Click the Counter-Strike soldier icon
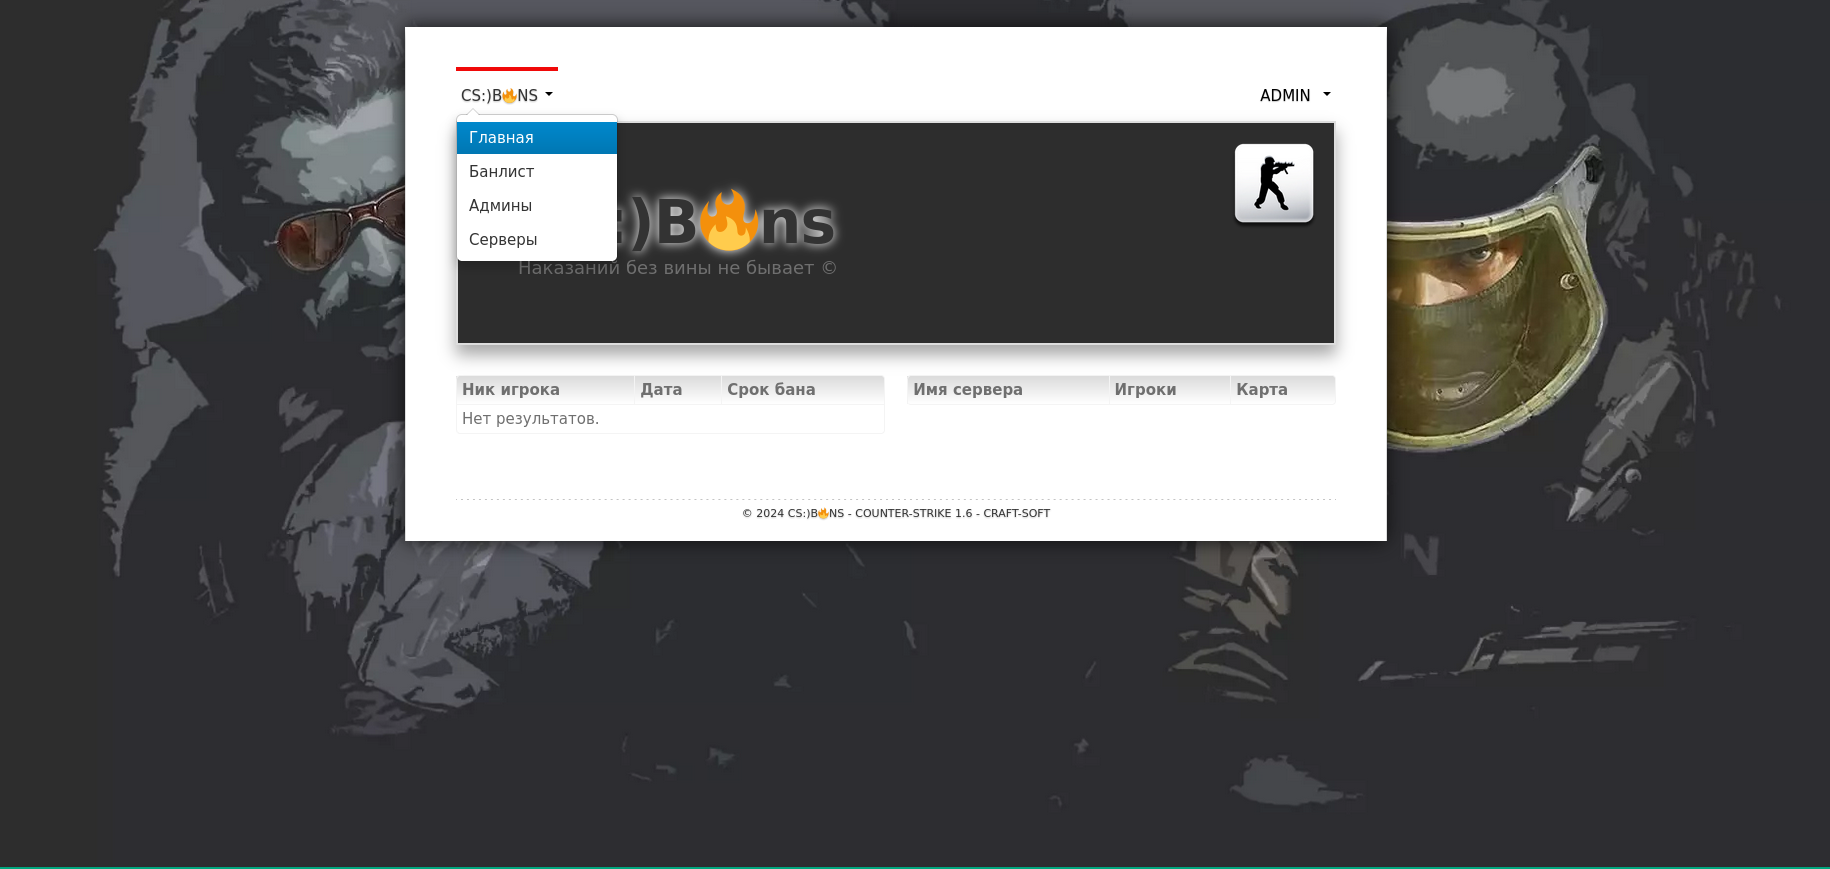The width and height of the screenshot is (1830, 869). pyautogui.click(x=1274, y=183)
